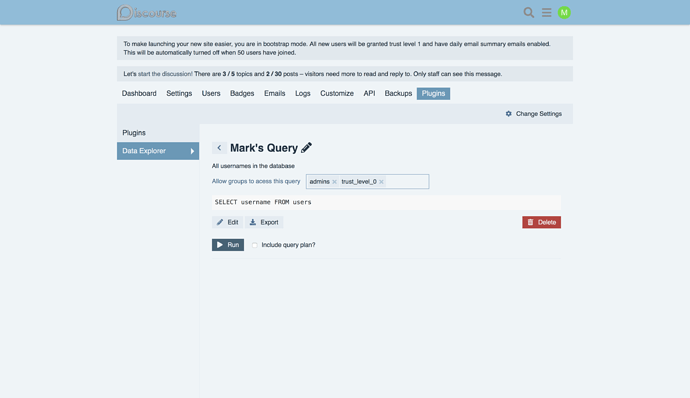The image size is (690, 398).
Task: Enable Include query plan checkbox
Action: 254,245
